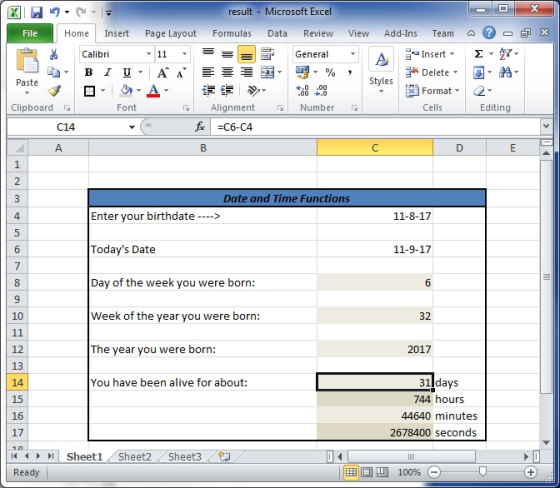Screen dimensions: 560x488
Task: Click the Orientation icon
Action: (x=253, y=91)
